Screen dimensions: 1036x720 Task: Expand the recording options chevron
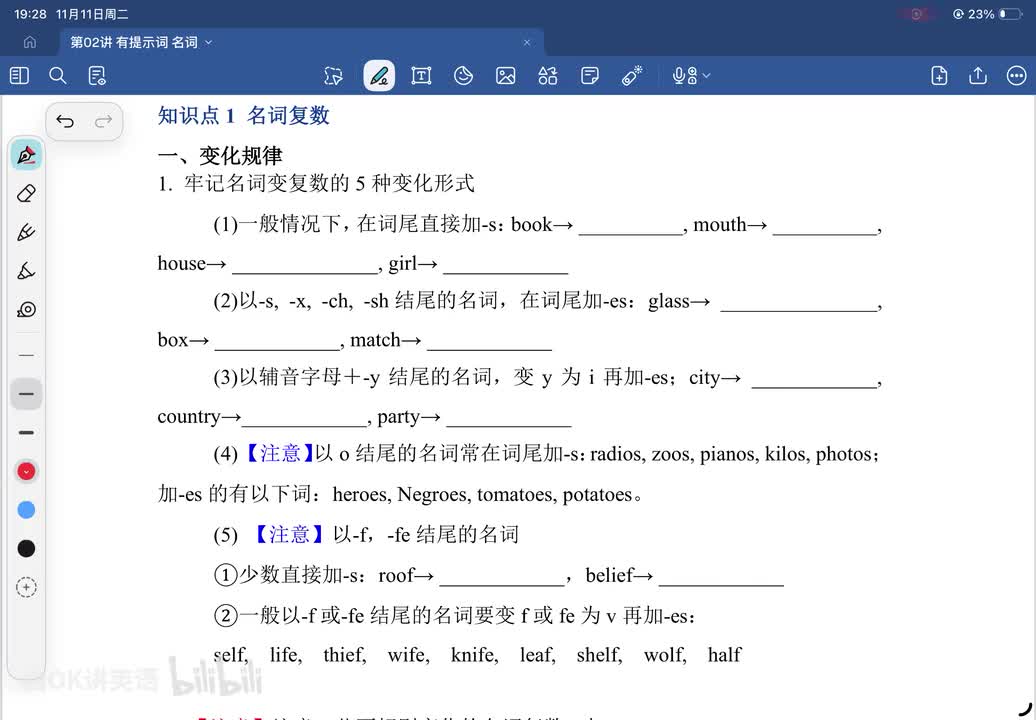coord(706,76)
